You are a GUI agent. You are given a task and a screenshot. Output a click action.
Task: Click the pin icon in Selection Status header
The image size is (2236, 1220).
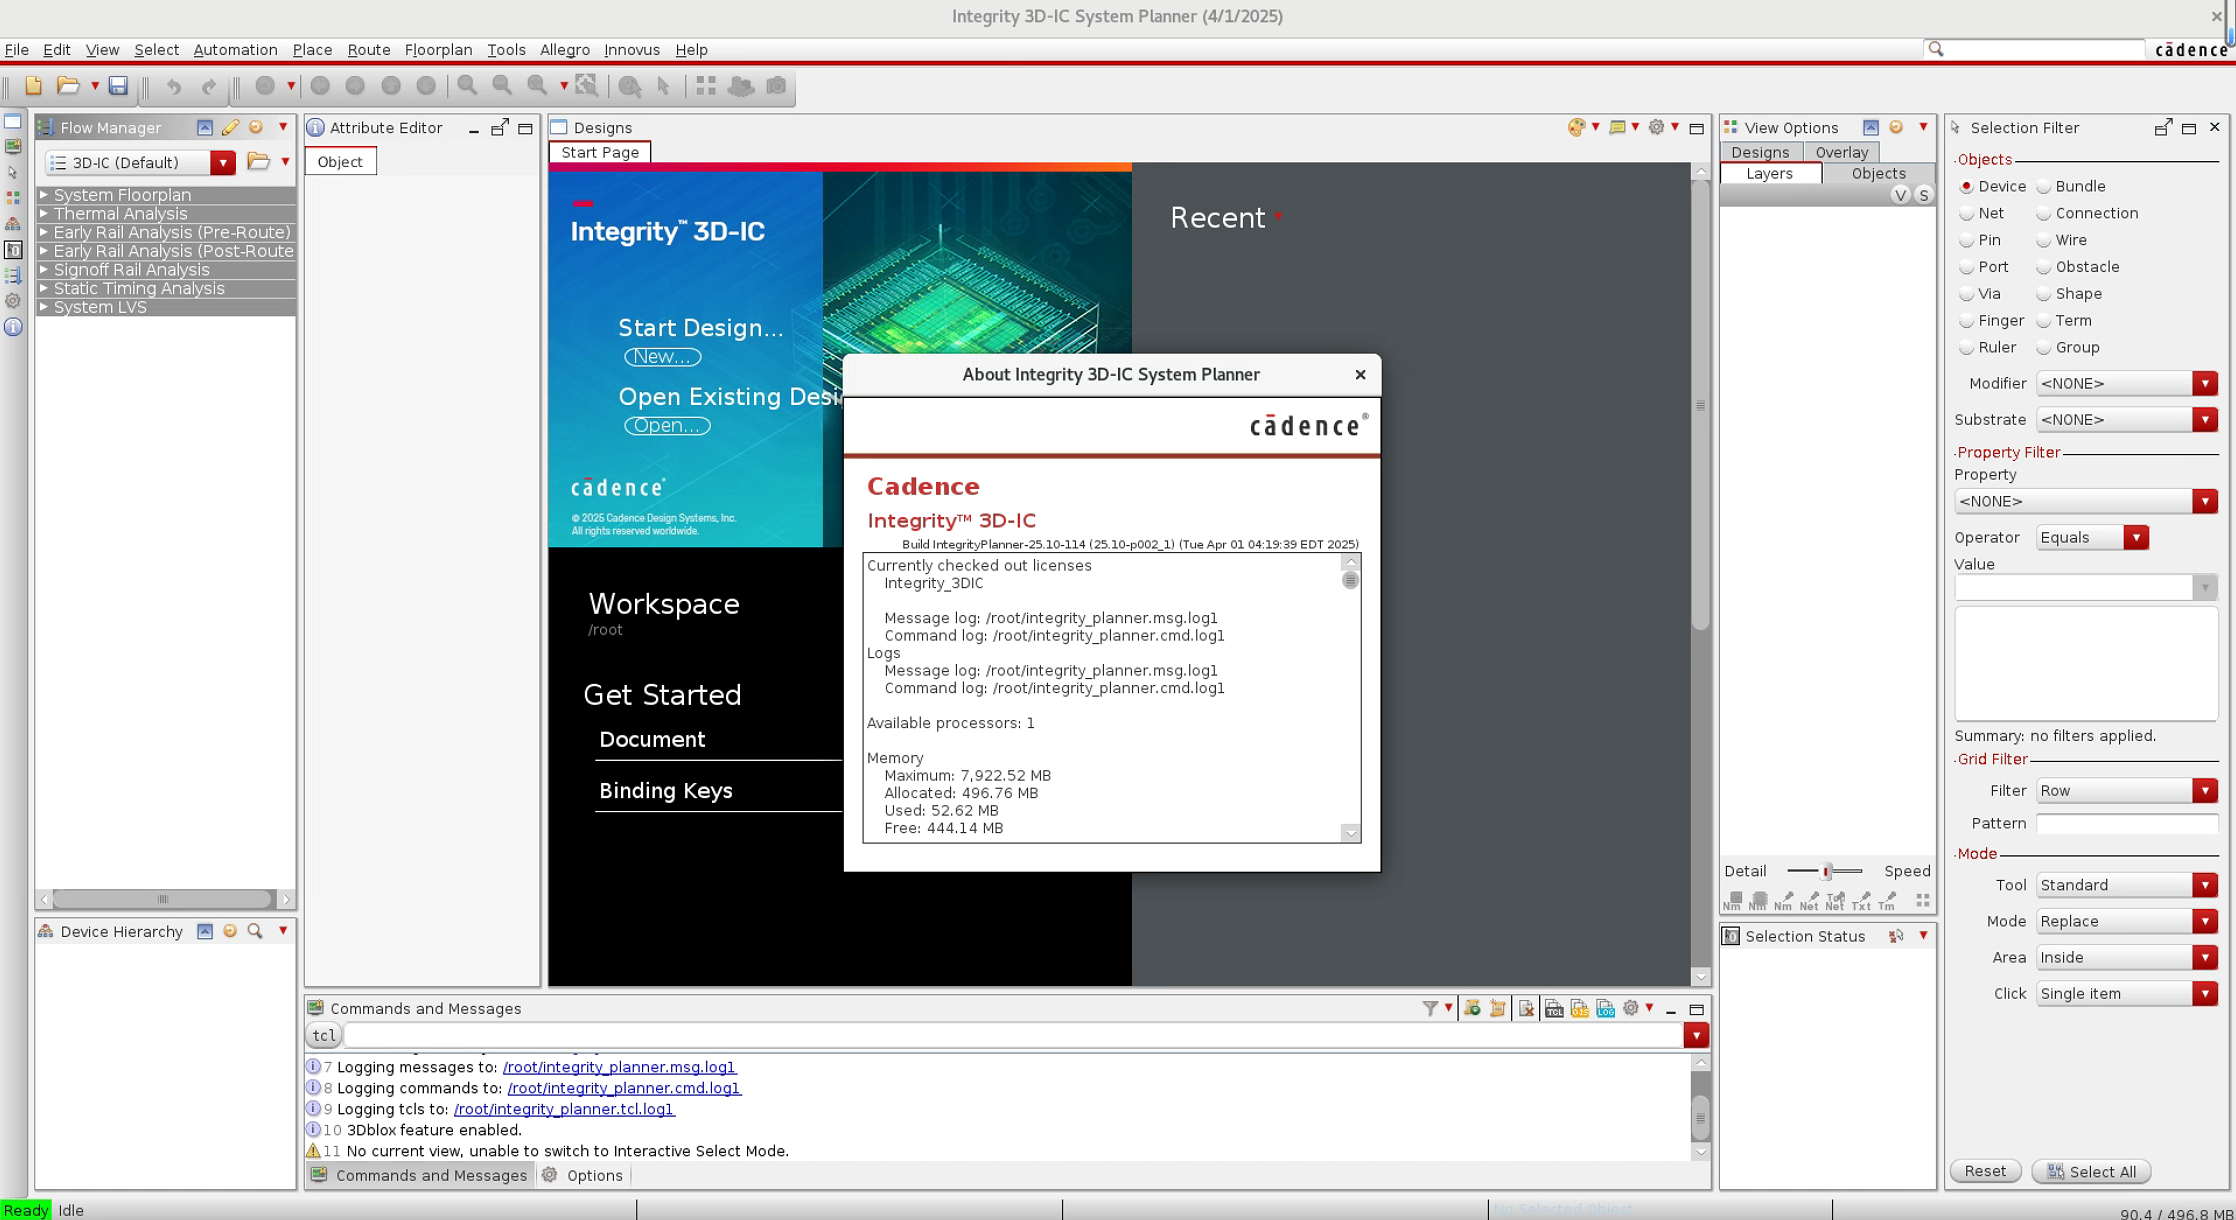click(1895, 936)
